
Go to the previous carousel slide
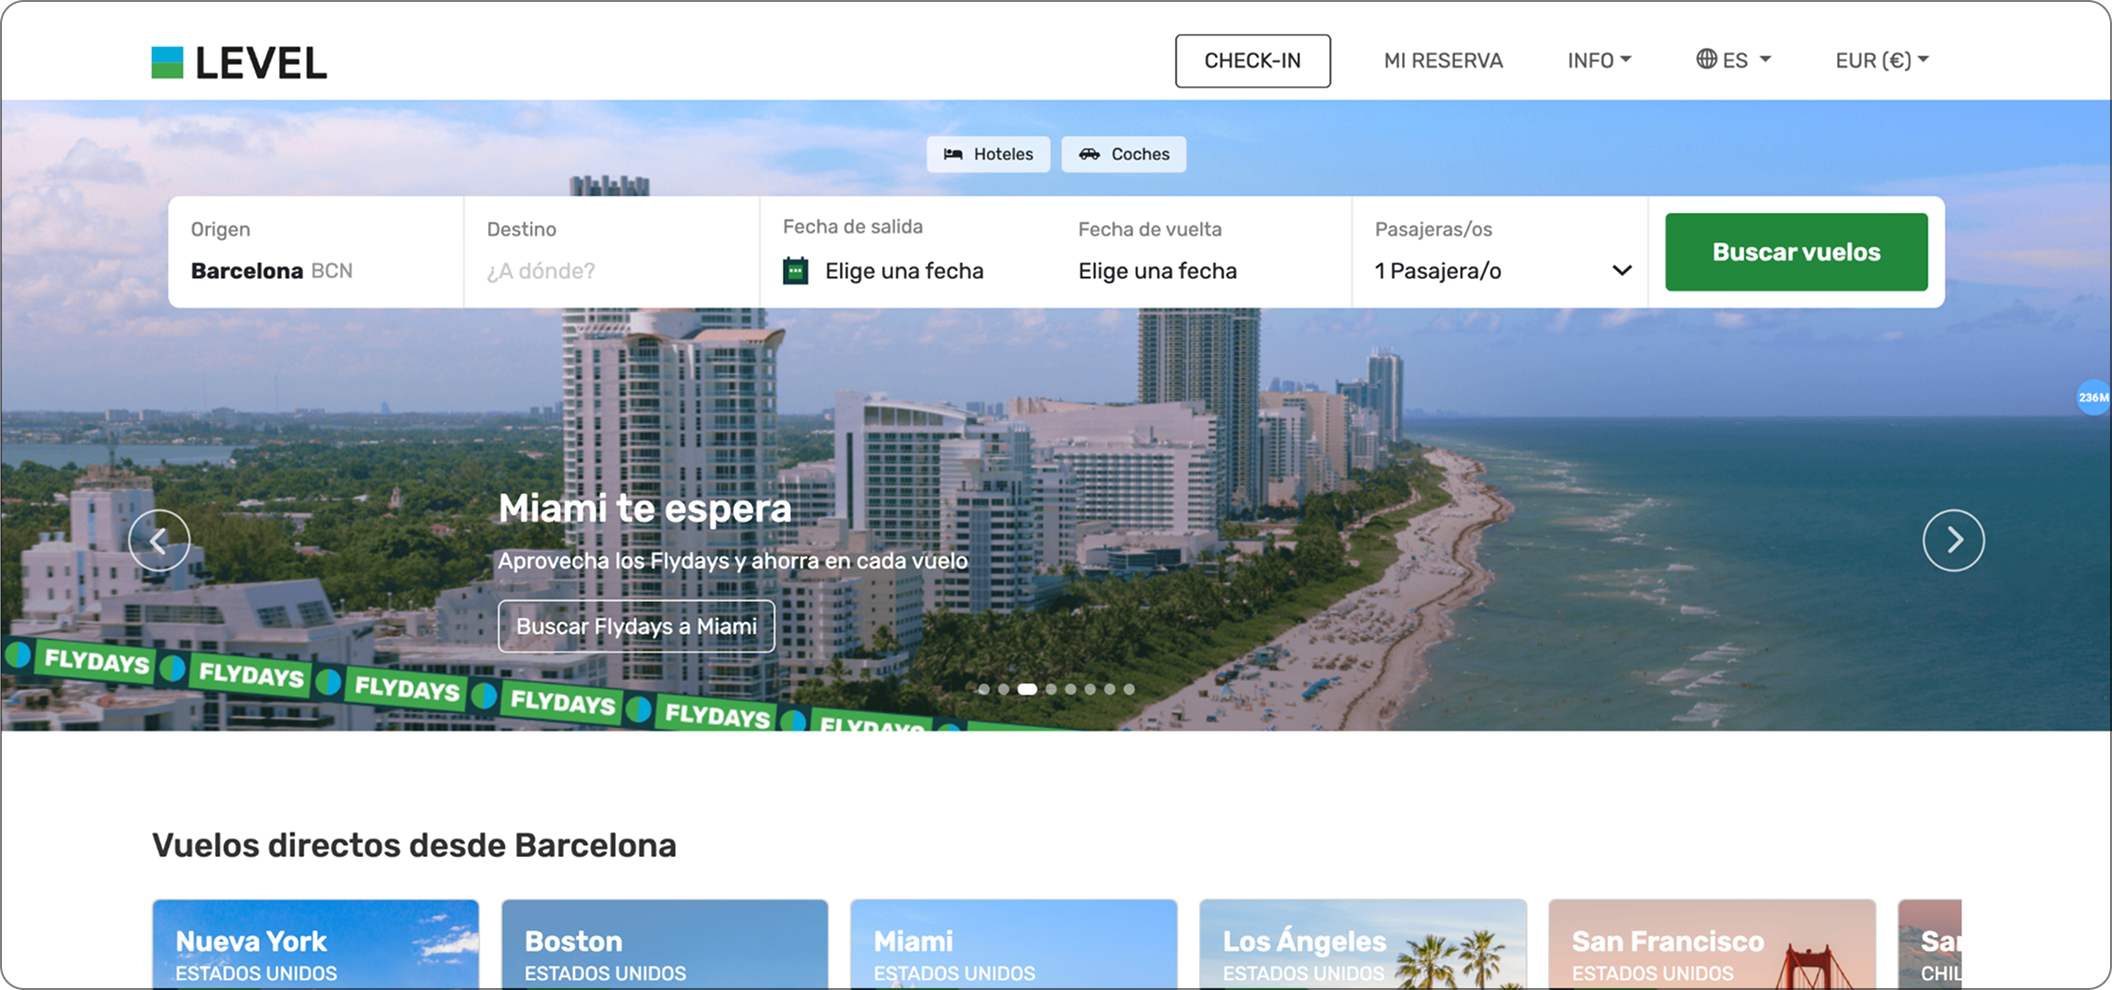(x=159, y=540)
